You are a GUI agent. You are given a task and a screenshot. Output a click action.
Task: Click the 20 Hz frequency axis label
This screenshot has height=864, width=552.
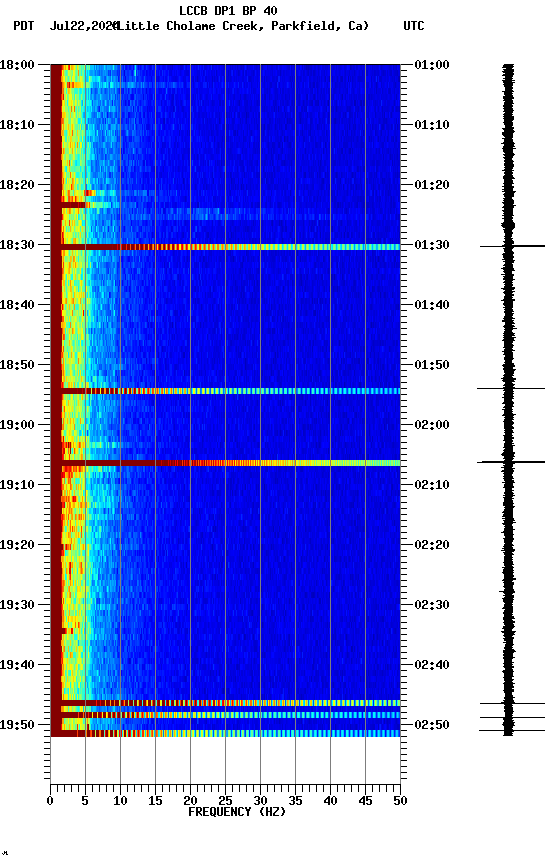click(x=190, y=802)
